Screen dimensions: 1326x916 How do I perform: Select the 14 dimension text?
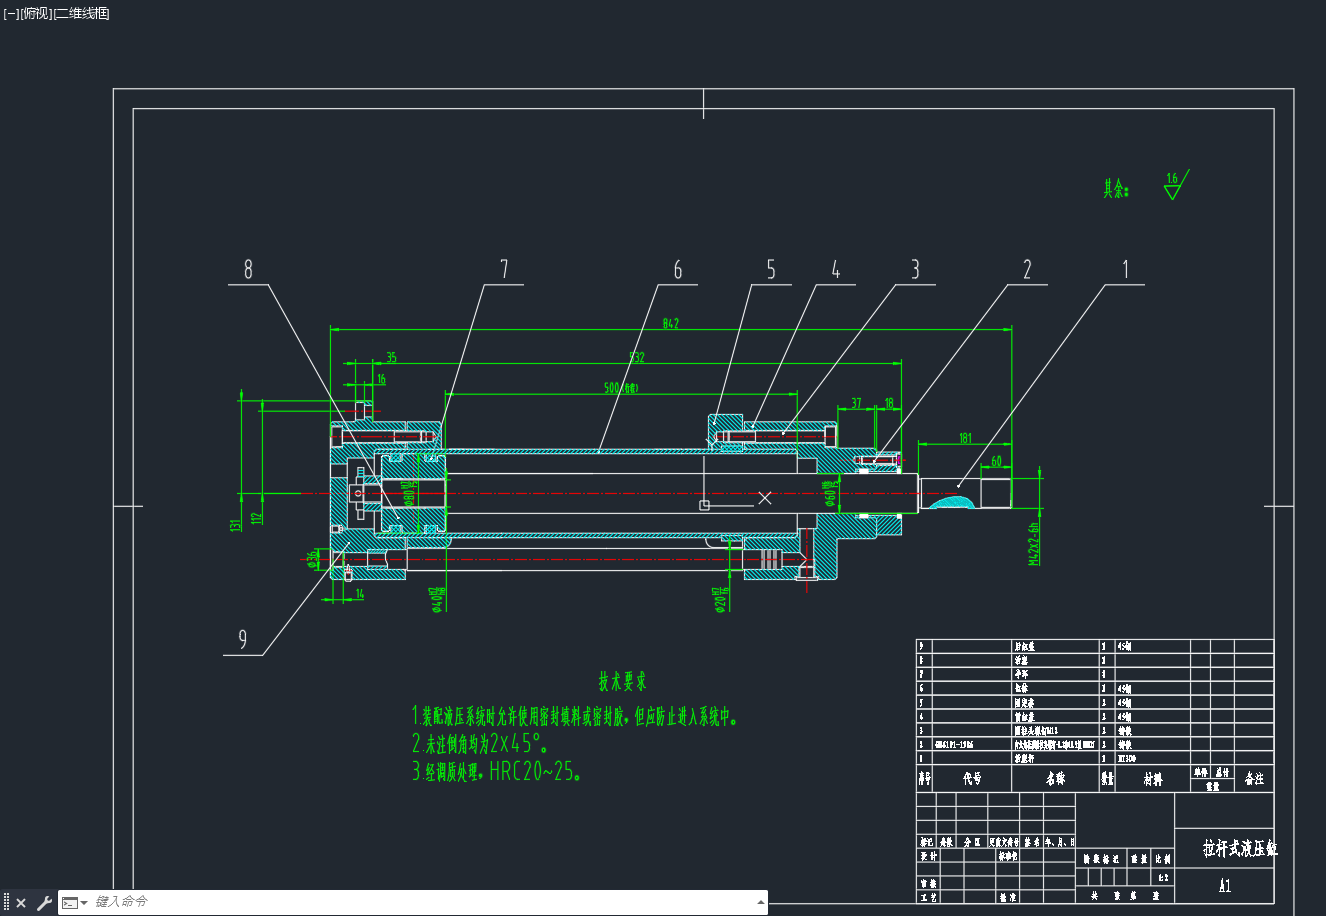(x=360, y=594)
